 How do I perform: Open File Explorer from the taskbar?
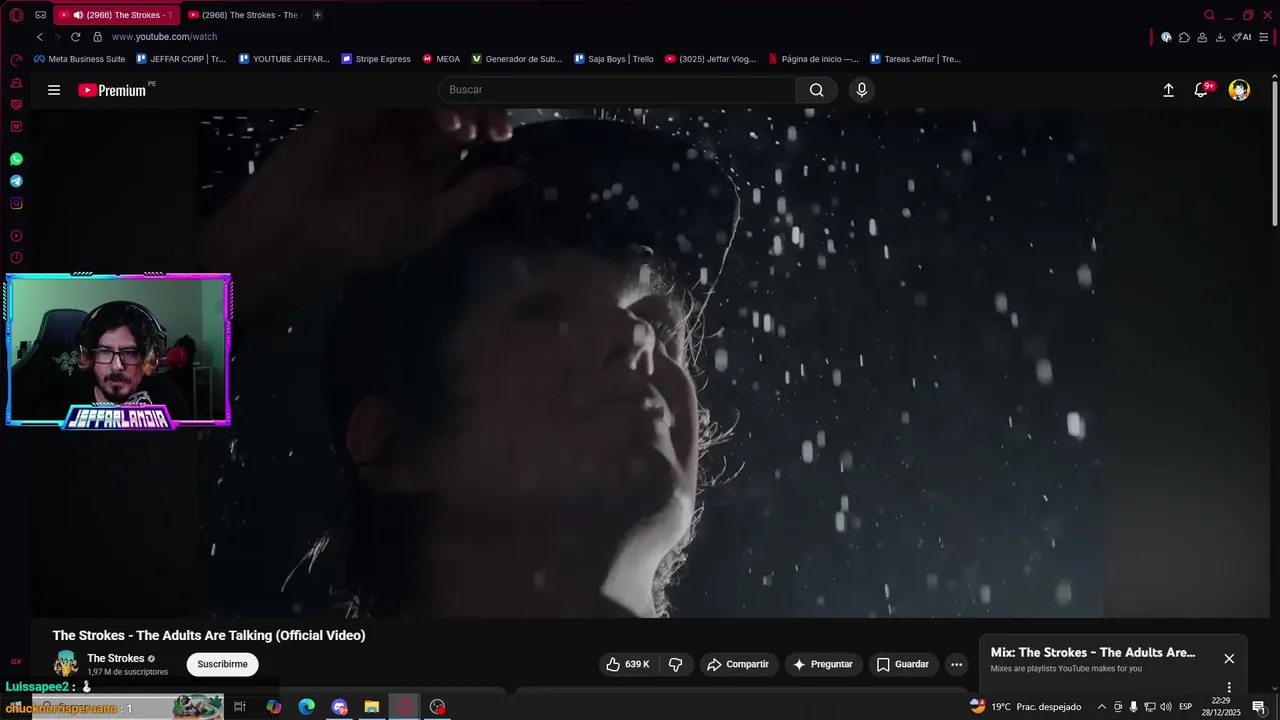pos(372,707)
